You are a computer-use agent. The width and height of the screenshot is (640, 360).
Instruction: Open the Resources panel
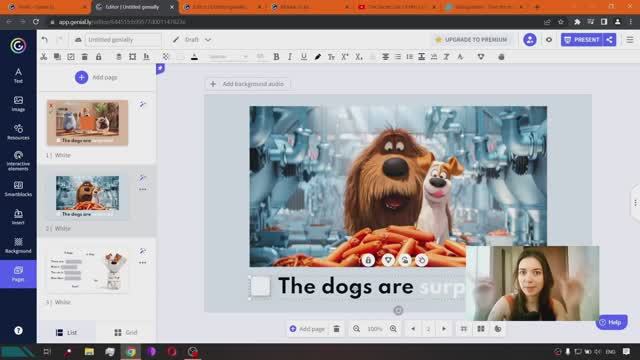pyautogui.click(x=18, y=132)
